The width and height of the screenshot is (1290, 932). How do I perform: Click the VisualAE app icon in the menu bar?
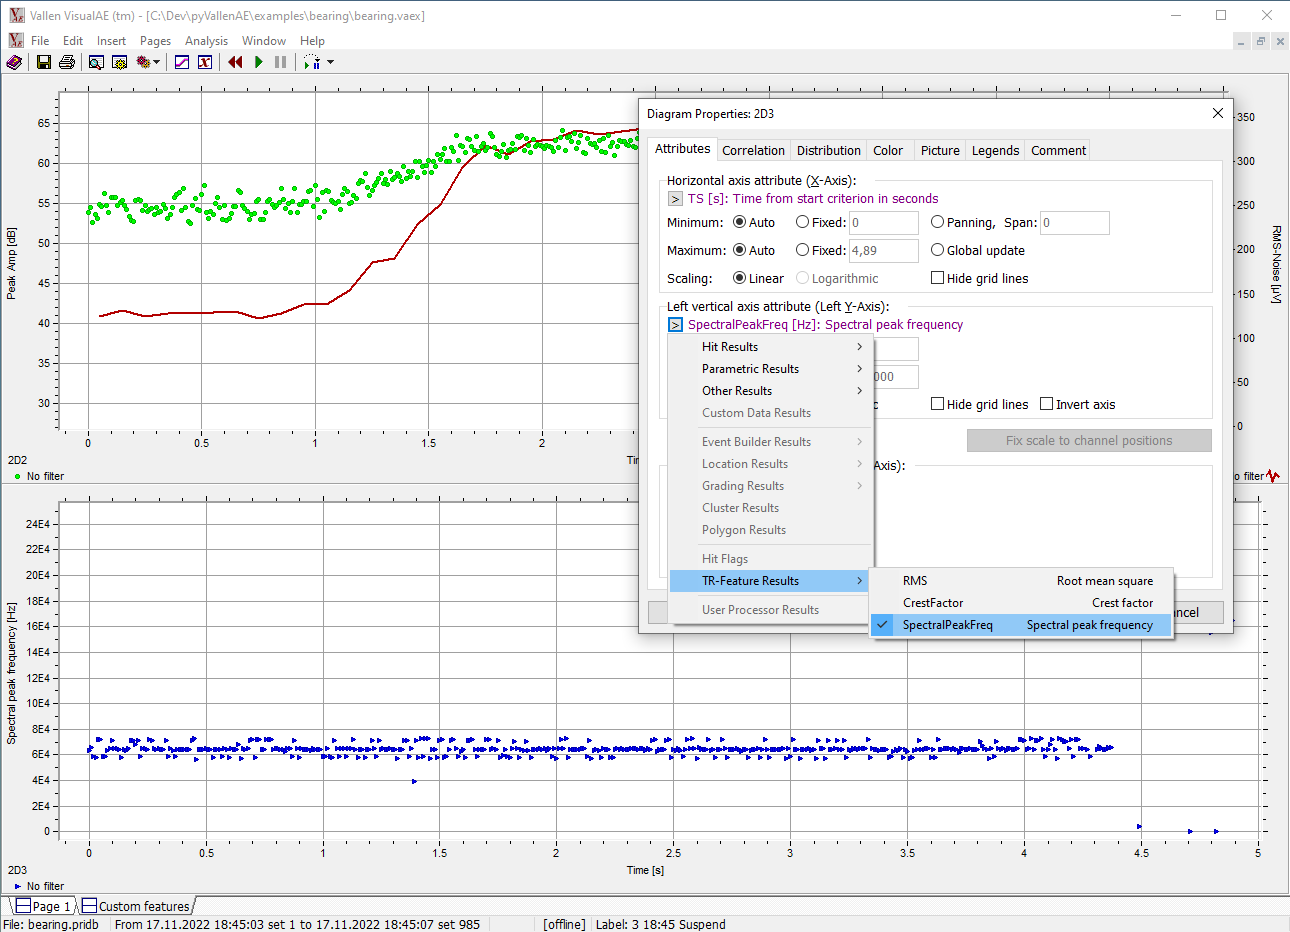coord(16,41)
